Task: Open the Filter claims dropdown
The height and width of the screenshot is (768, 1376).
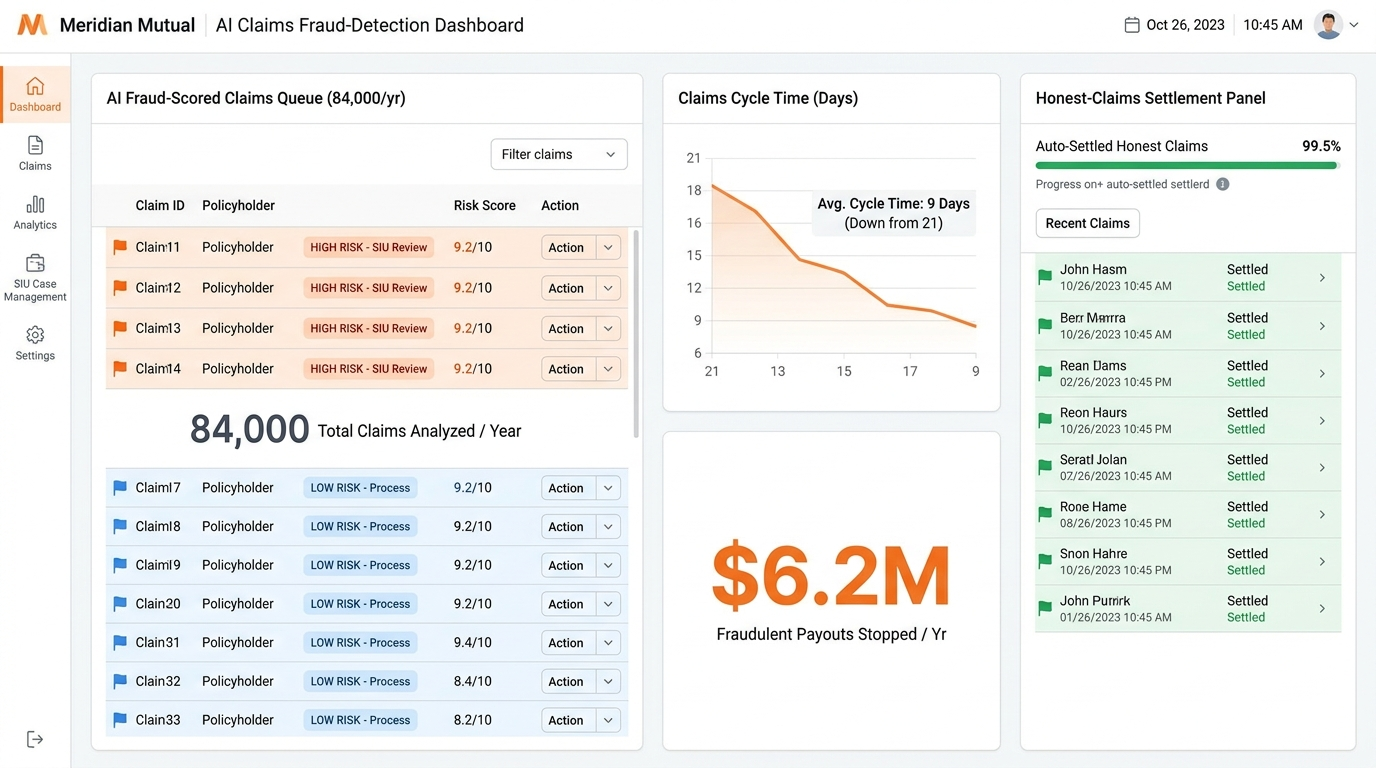Action: [x=559, y=154]
